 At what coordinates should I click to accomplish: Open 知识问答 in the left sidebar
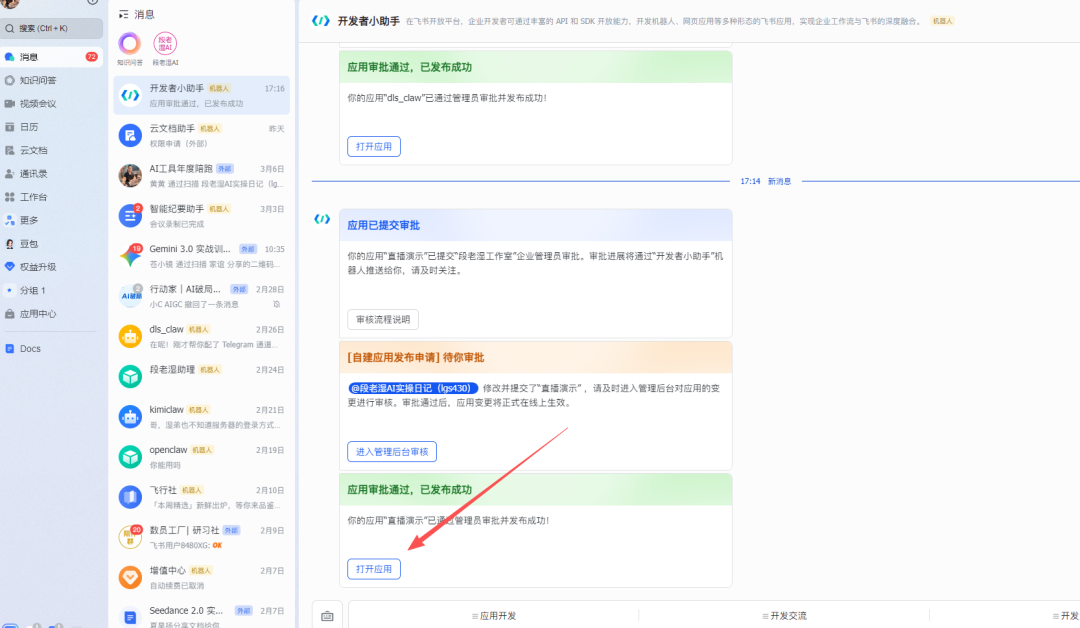(x=52, y=80)
